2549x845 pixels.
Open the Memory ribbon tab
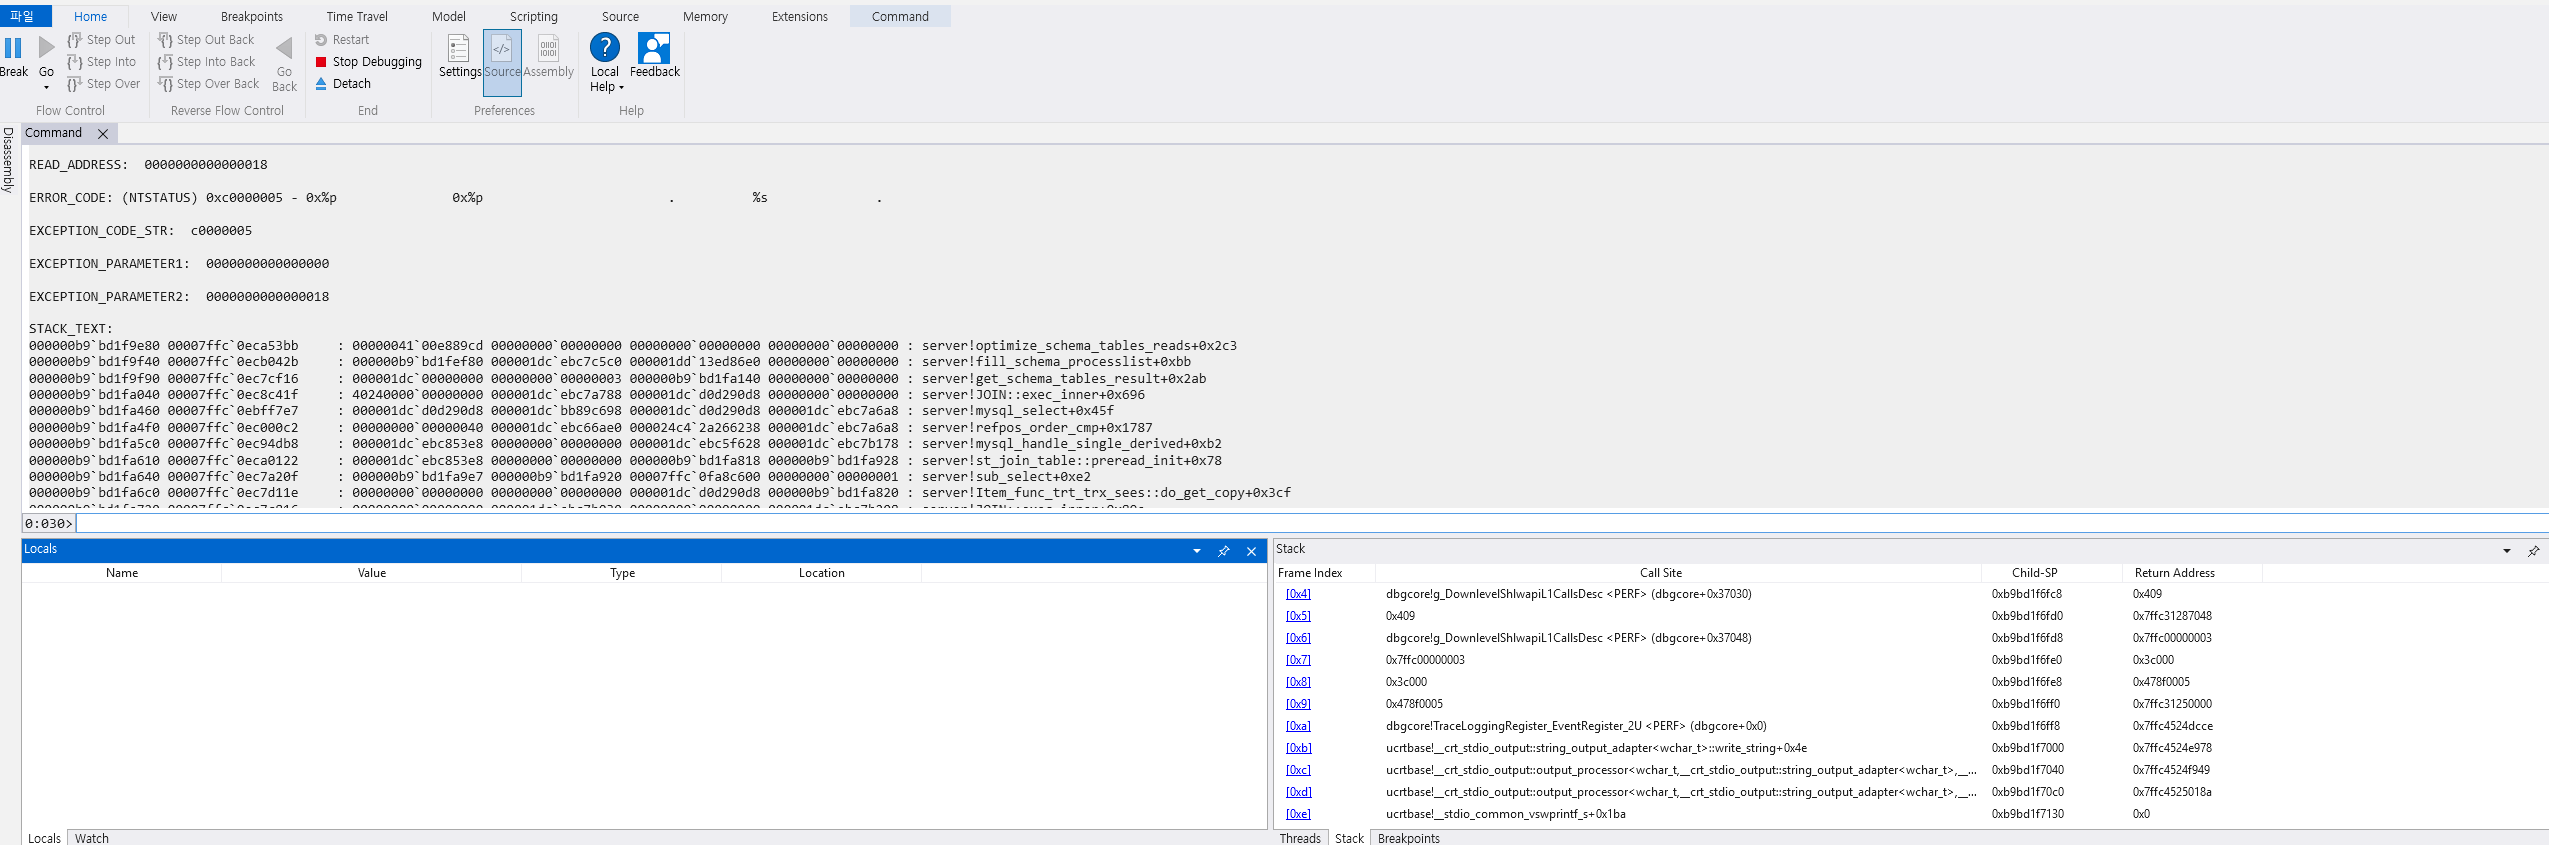[705, 16]
